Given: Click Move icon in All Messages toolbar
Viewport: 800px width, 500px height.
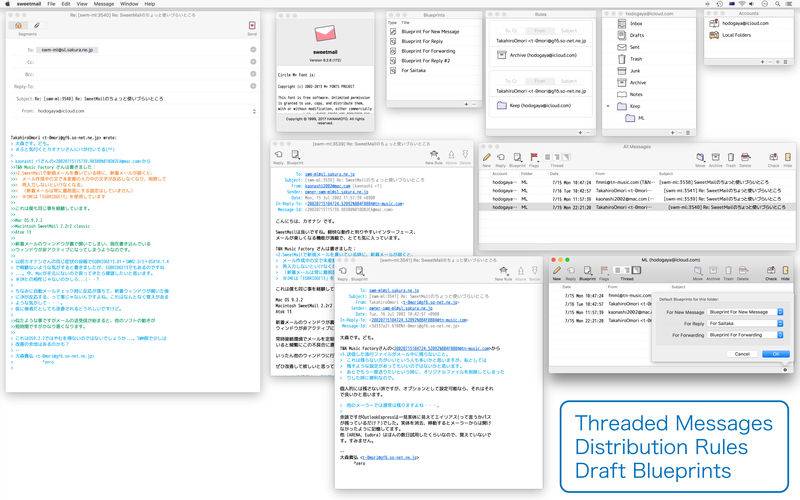Looking at the screenshot, I should coord(701,157).
